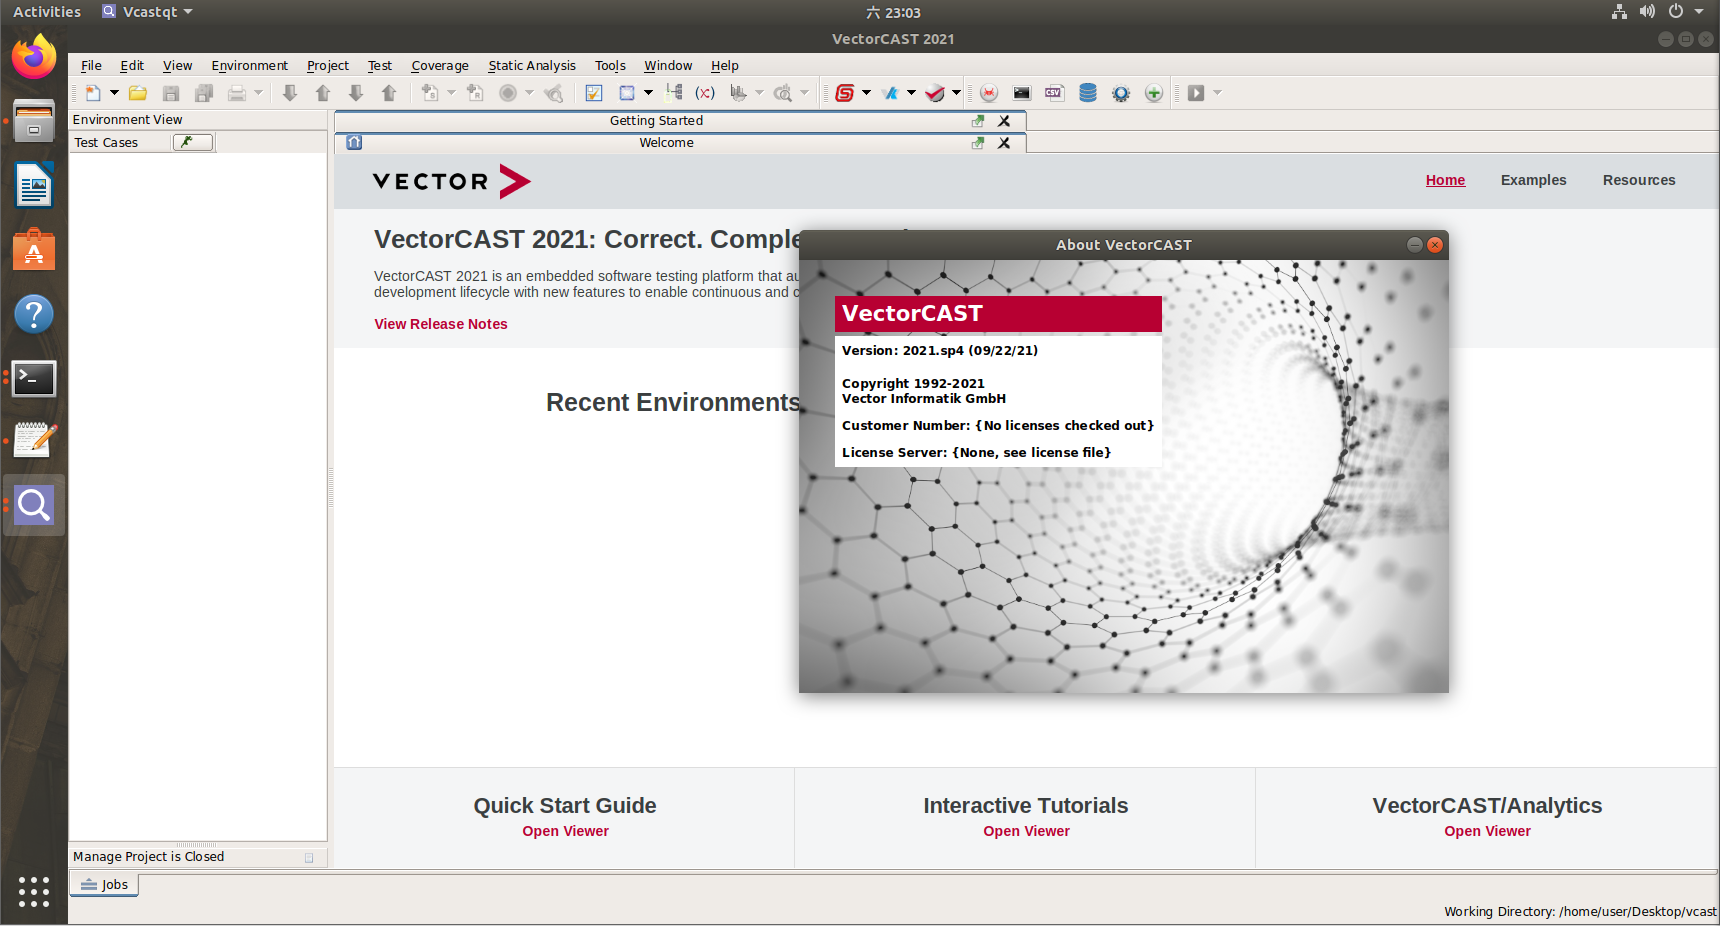
Task: Click the green plus add icon
Action: [x=1153, y=92]
